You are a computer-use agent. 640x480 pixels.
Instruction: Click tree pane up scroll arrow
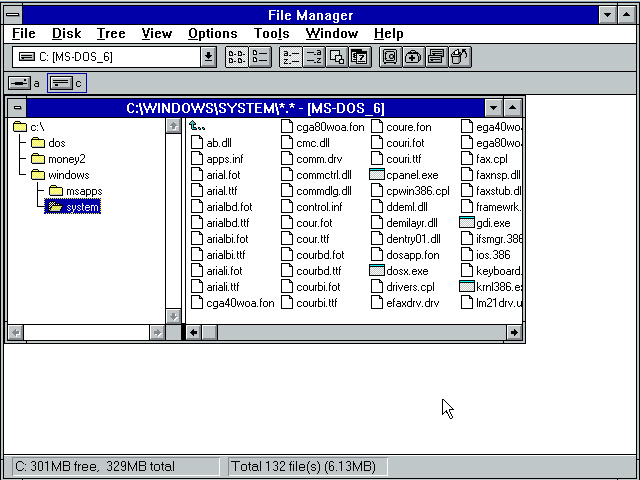[x=173, y=126]
